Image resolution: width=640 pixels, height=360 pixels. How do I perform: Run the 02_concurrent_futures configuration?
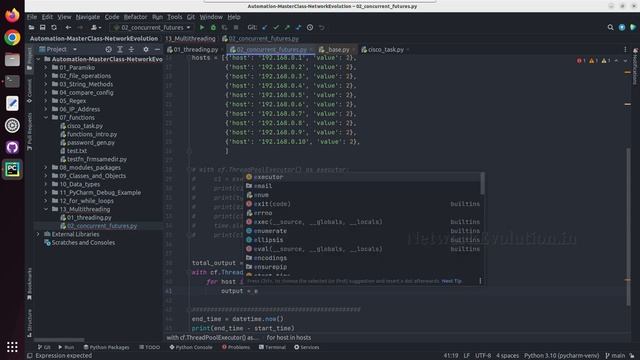point(202,27)
